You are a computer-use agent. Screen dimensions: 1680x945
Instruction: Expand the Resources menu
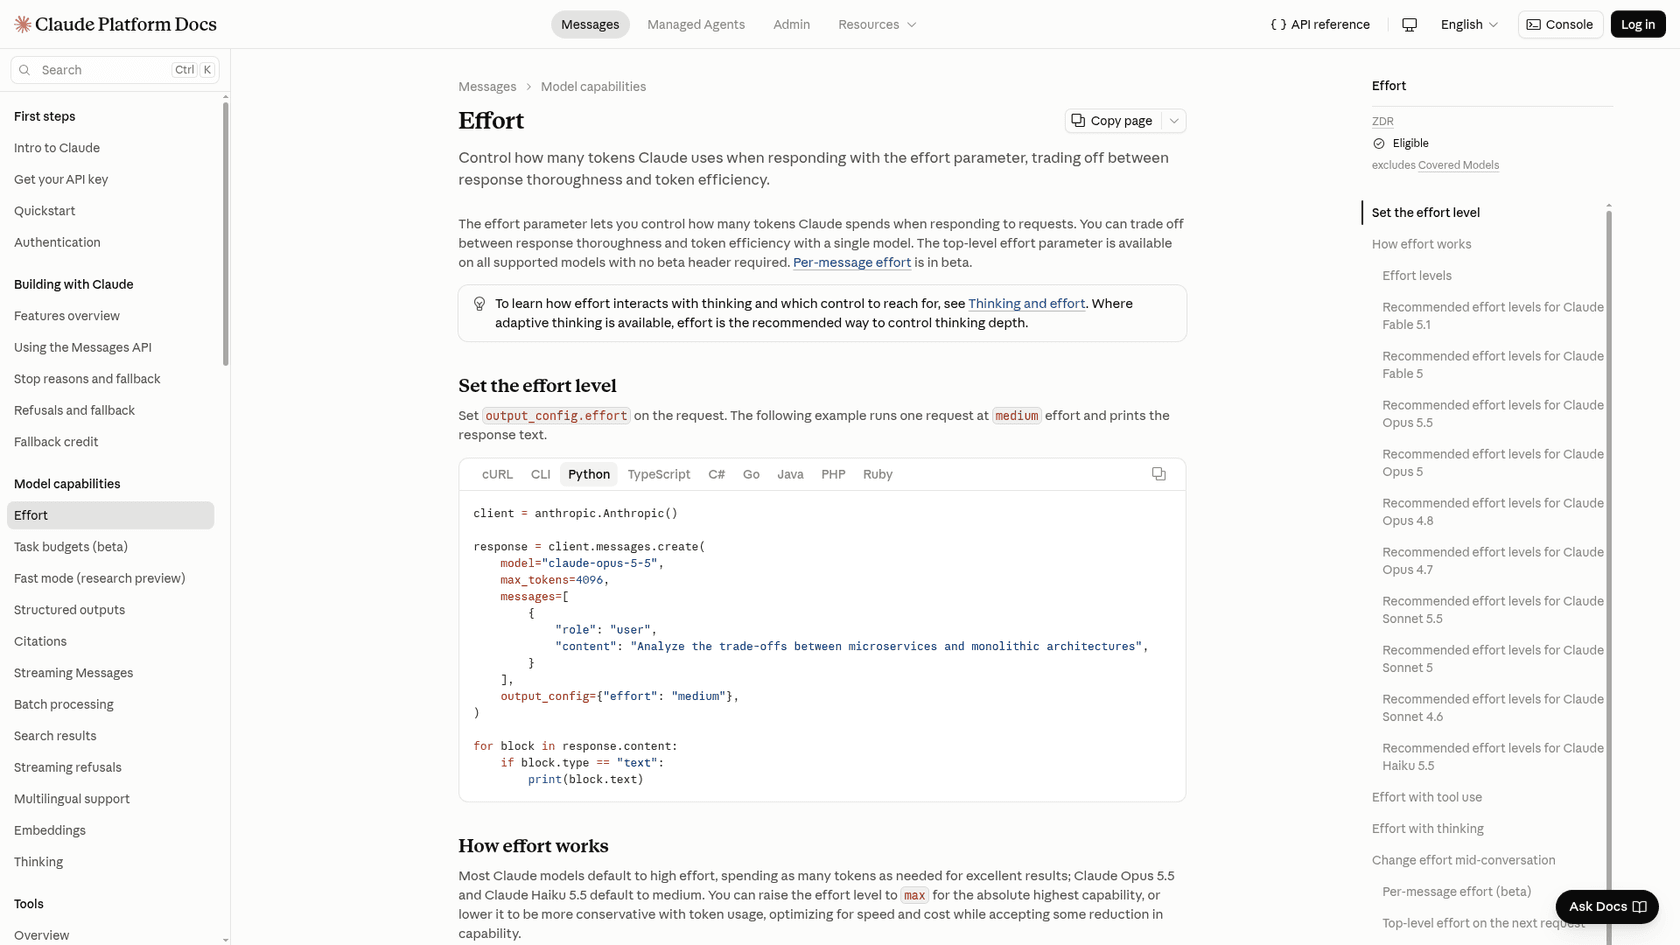pyautogui.click(x=877, y=24)
